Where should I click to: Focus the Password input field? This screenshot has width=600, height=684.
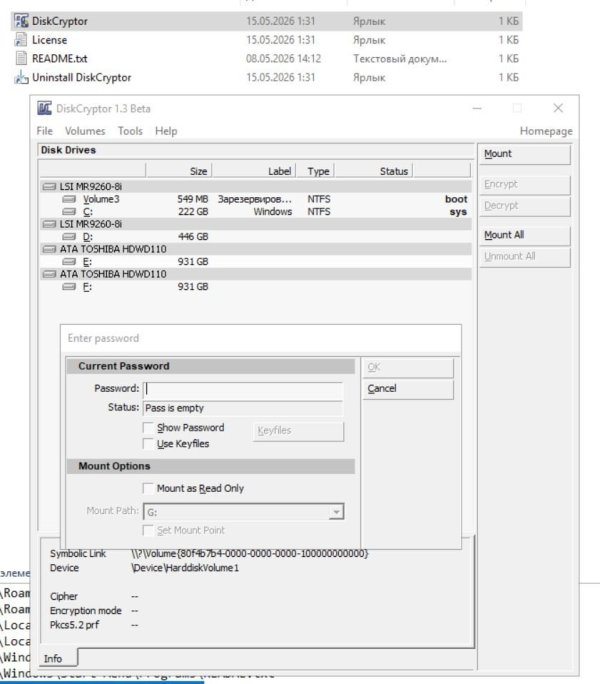click(x=243, y=389)
